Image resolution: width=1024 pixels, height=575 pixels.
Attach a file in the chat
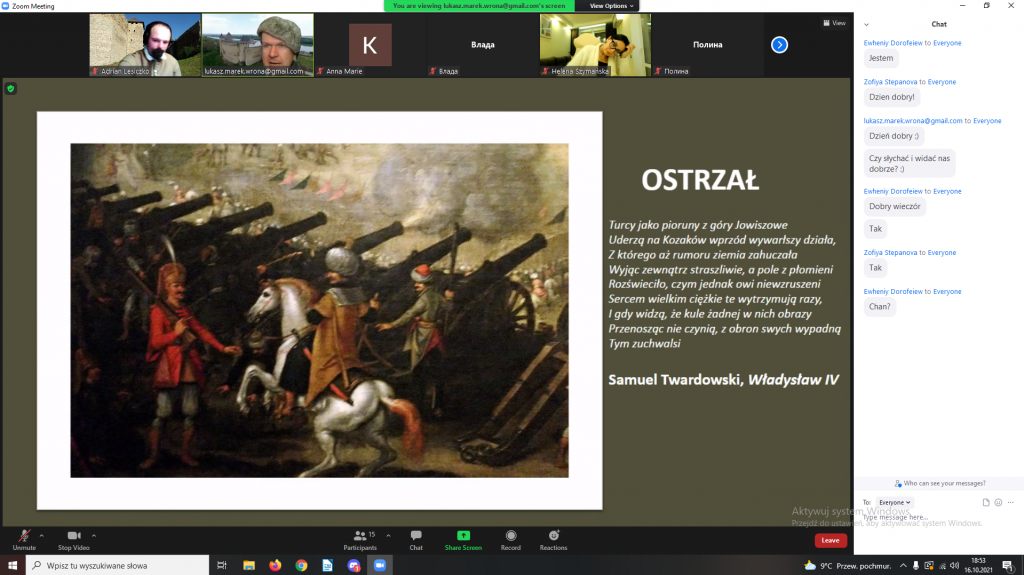coord(986,502)
